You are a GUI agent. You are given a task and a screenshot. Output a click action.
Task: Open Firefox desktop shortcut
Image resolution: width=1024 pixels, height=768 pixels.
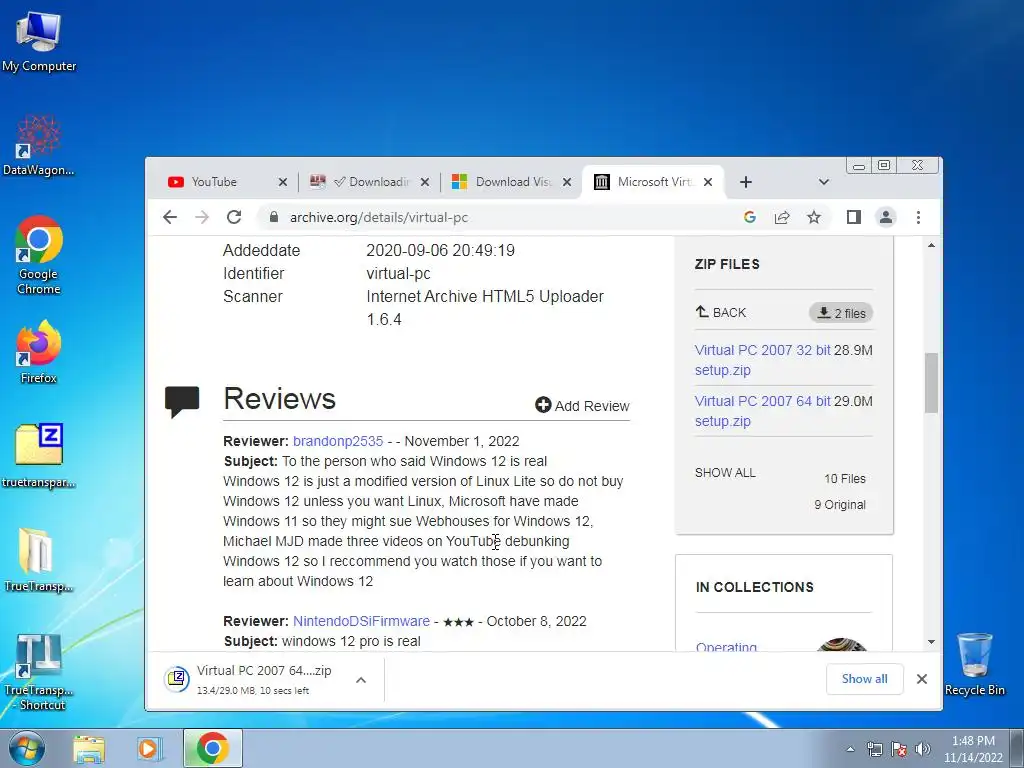point(39,351)
